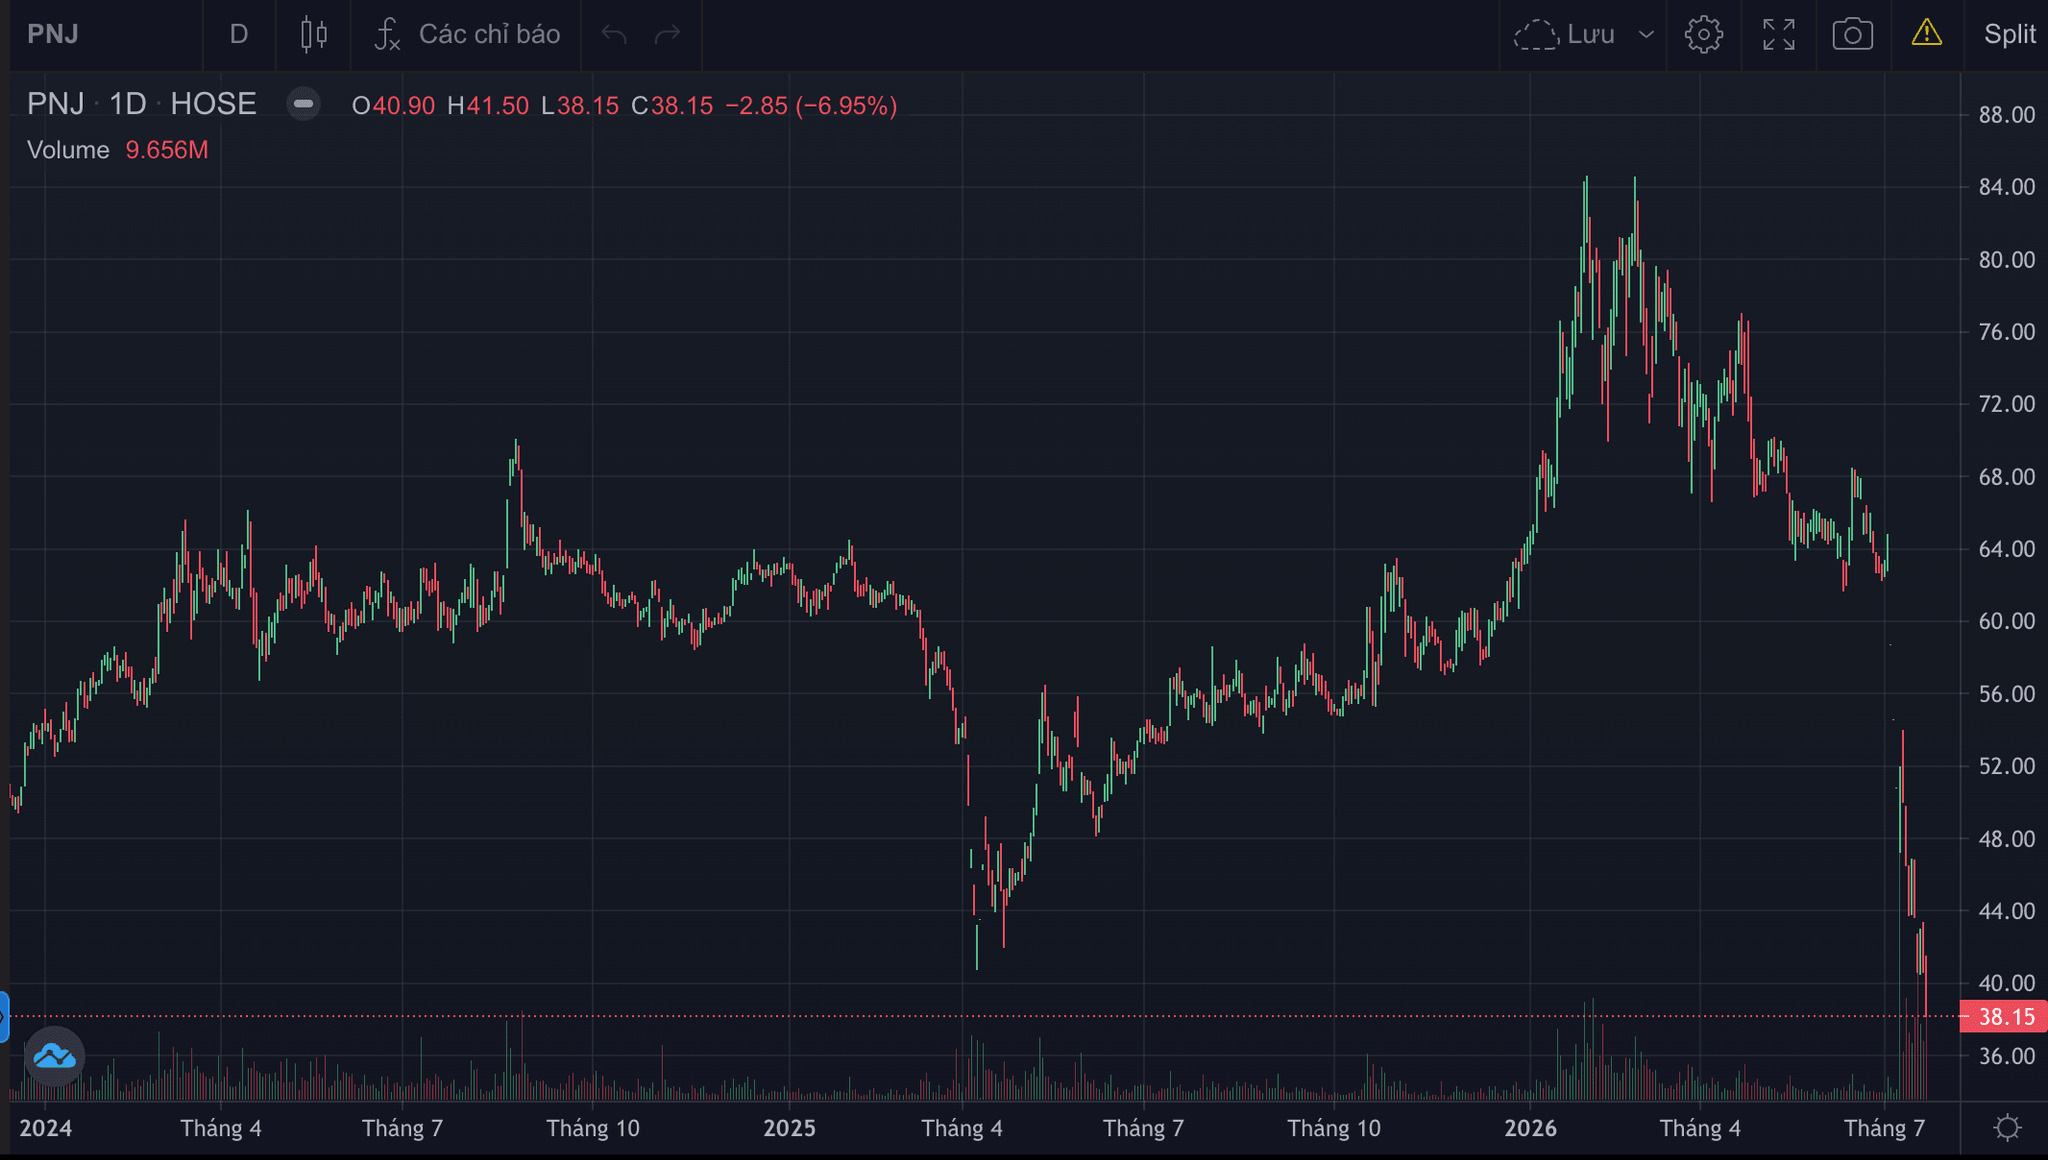Open time axis settings sun icon
The image size is (2048, 1160).
click(2006, 1128)
